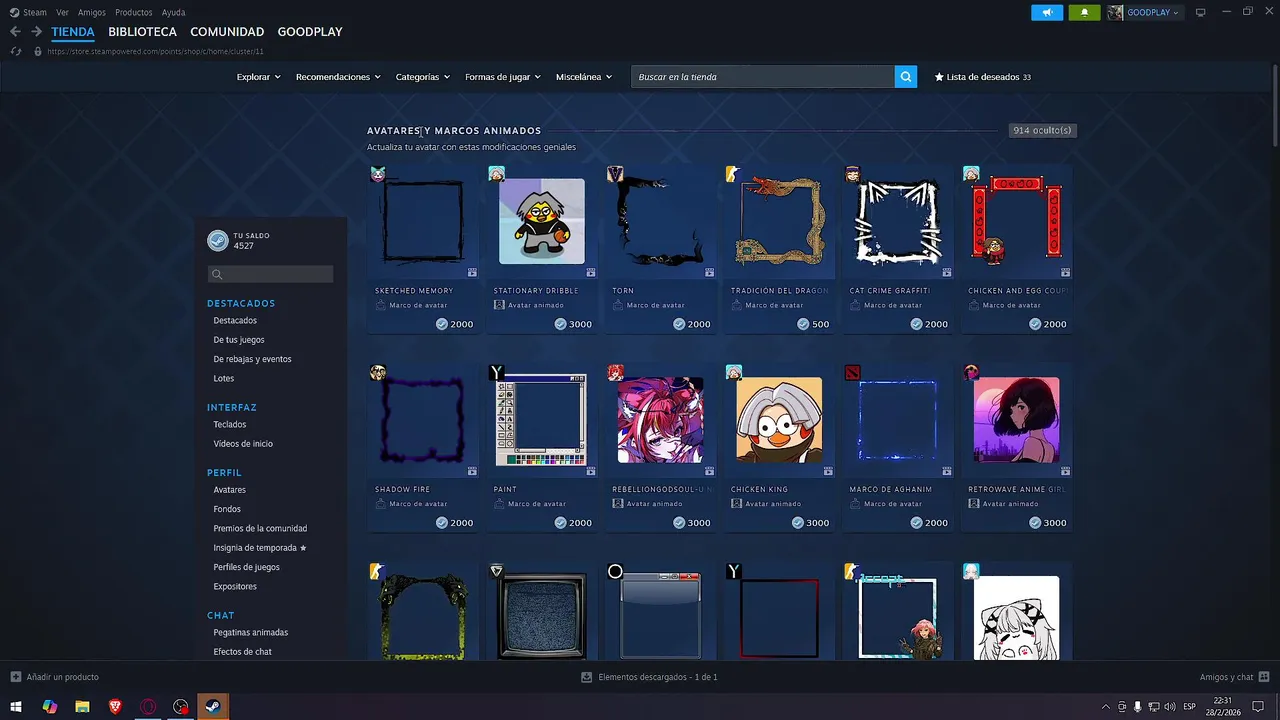Open Pegatinas animadas in sidebar
This screenshot has width=1280, height=720.
coord(250,633)
